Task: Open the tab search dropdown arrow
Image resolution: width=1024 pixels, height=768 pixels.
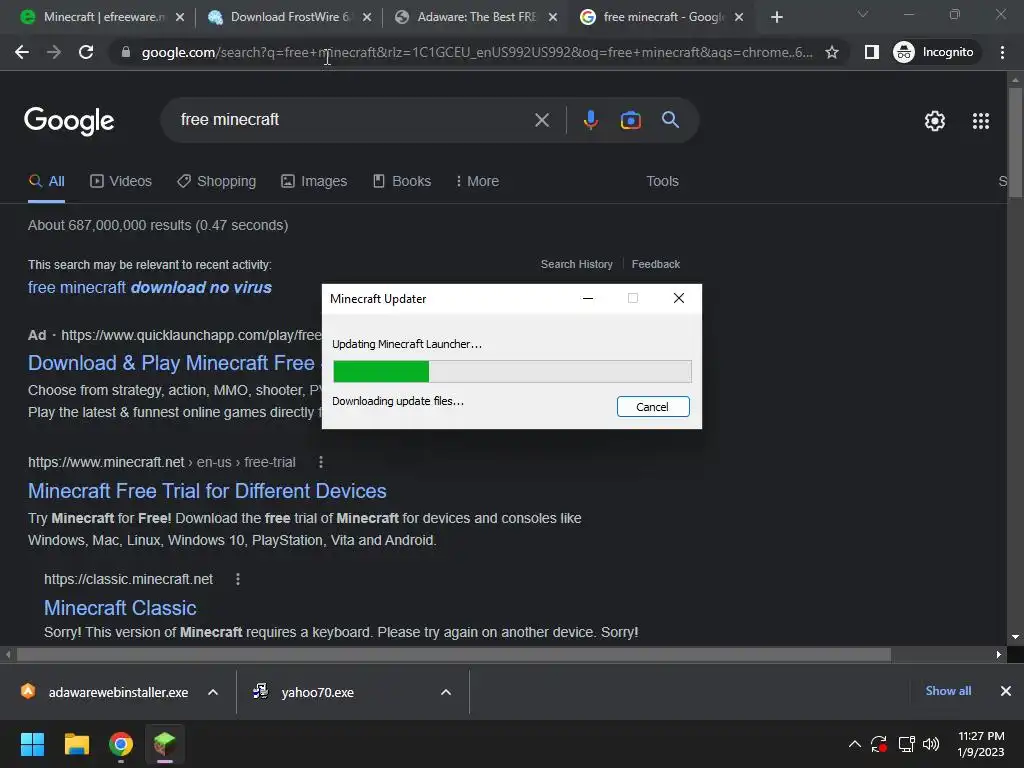Action: pyautogui.click(x=862, y=14)
